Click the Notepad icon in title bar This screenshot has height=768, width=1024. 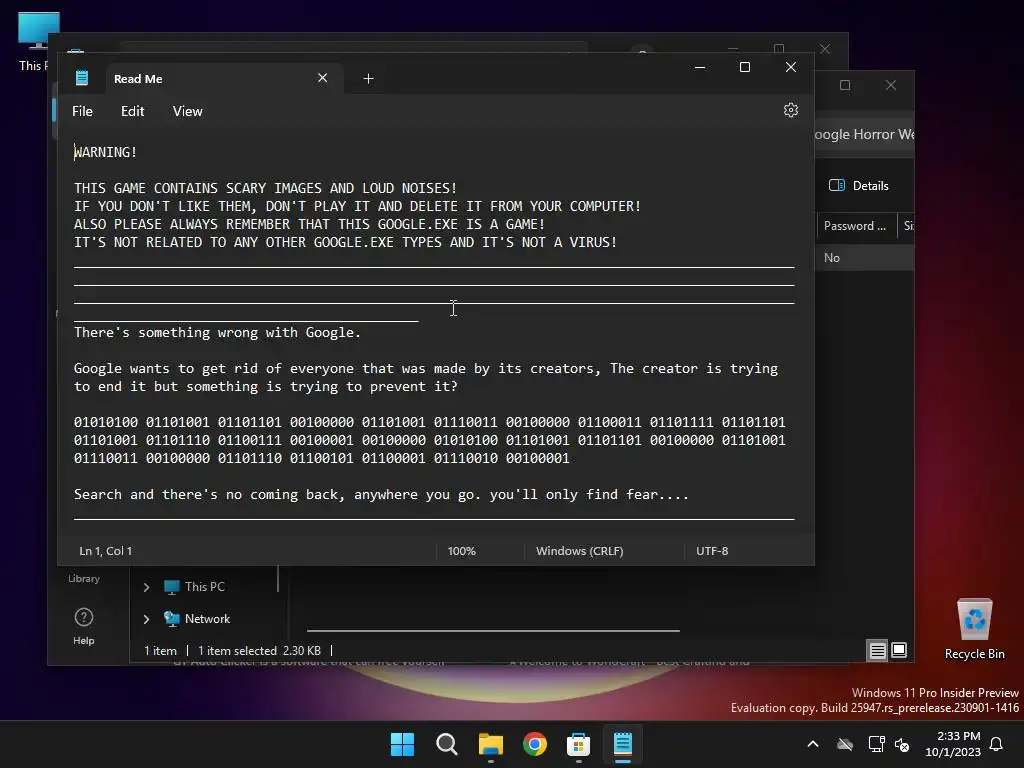(x=82, y=78)
